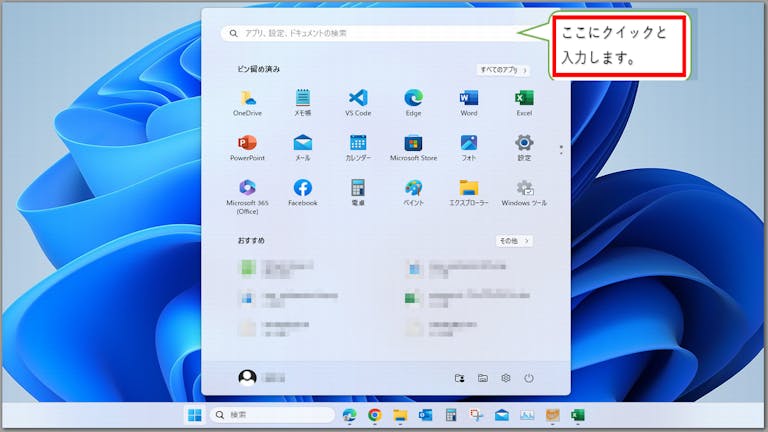This screenshot has width=768, height=432.
Task: Click the すべてのアプリ button
Action: click(x=504, y=70)
